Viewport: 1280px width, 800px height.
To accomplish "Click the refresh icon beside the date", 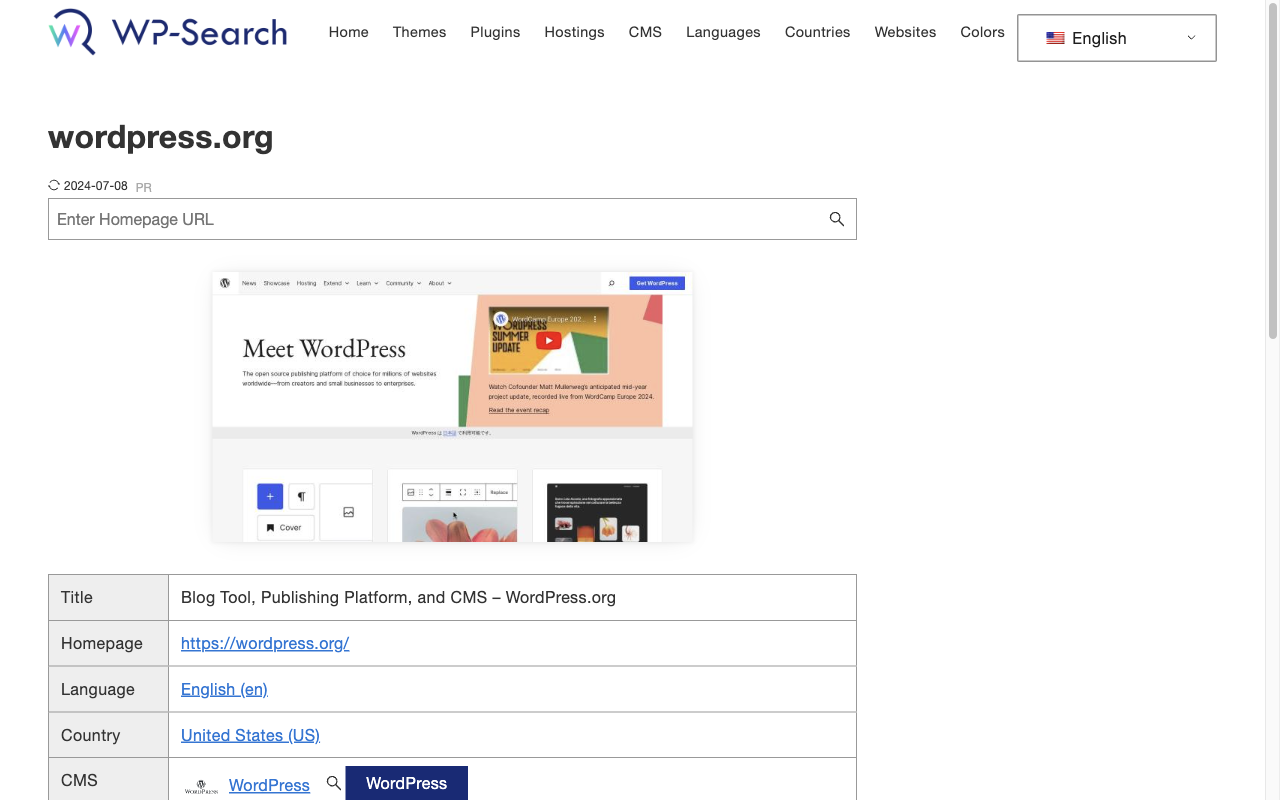I will pyautogui.click(x=53, y=184).
